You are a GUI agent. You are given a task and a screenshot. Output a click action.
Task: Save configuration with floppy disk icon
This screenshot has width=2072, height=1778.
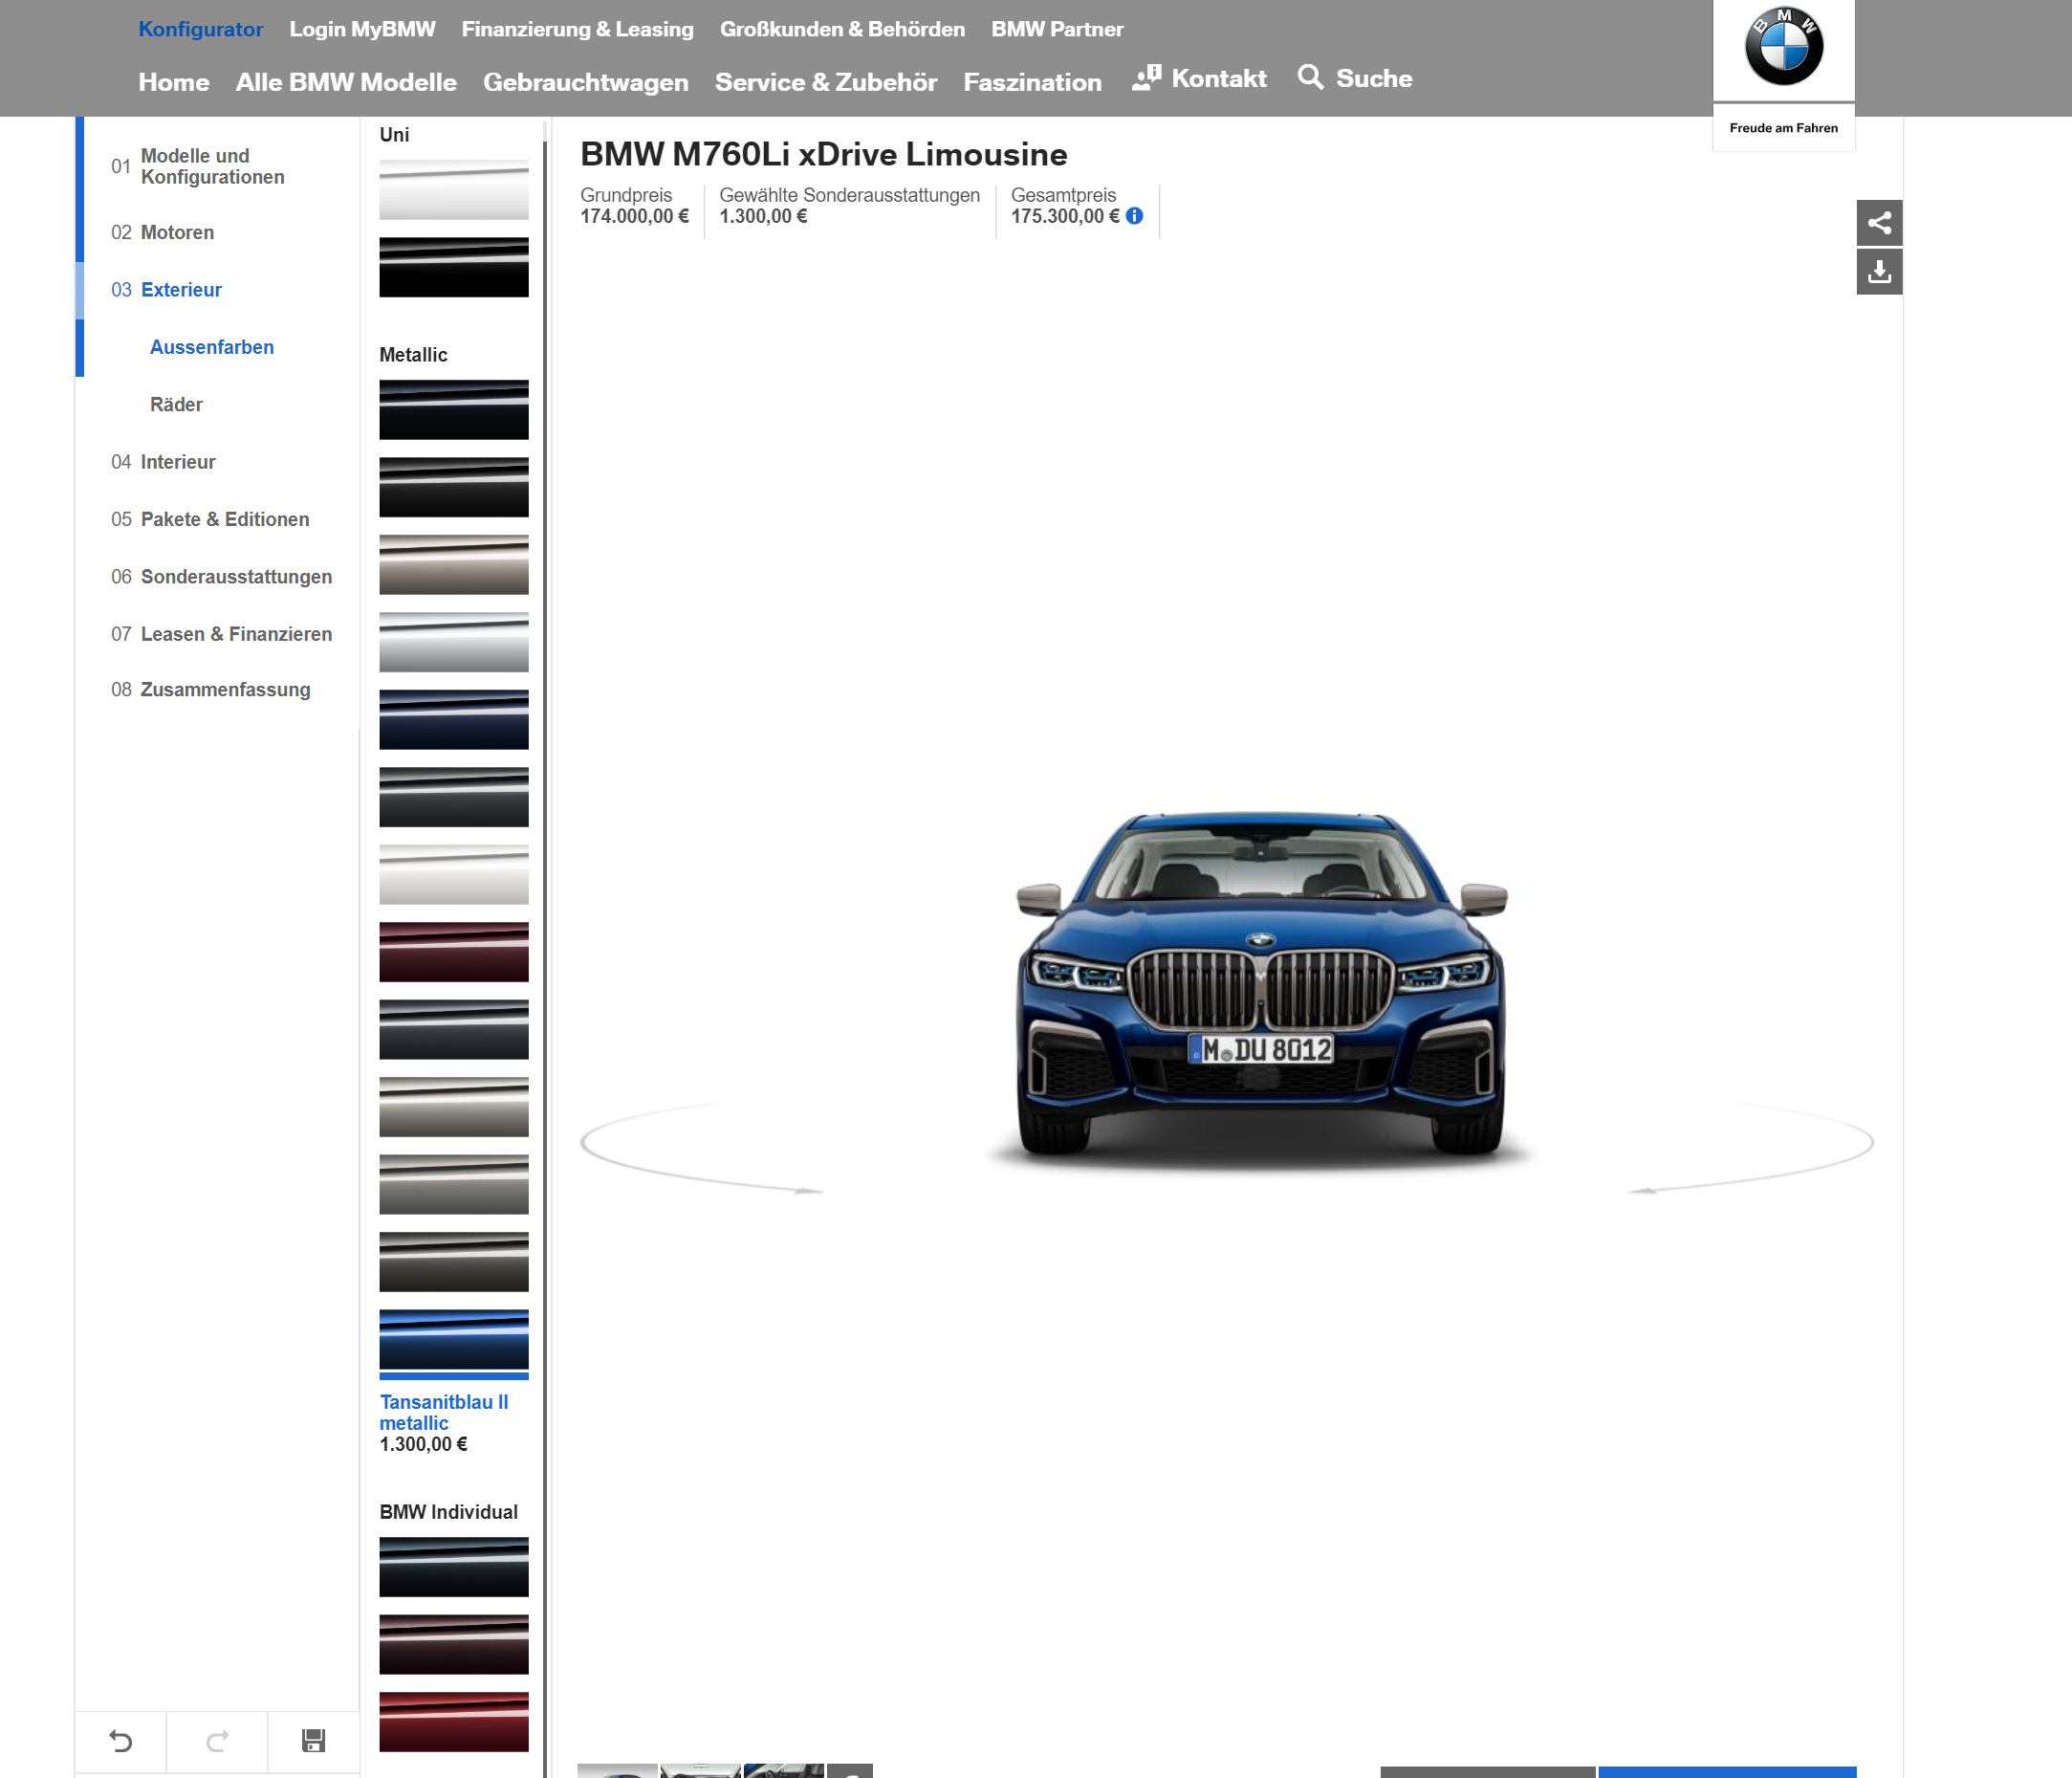[x=313, y=1741]
